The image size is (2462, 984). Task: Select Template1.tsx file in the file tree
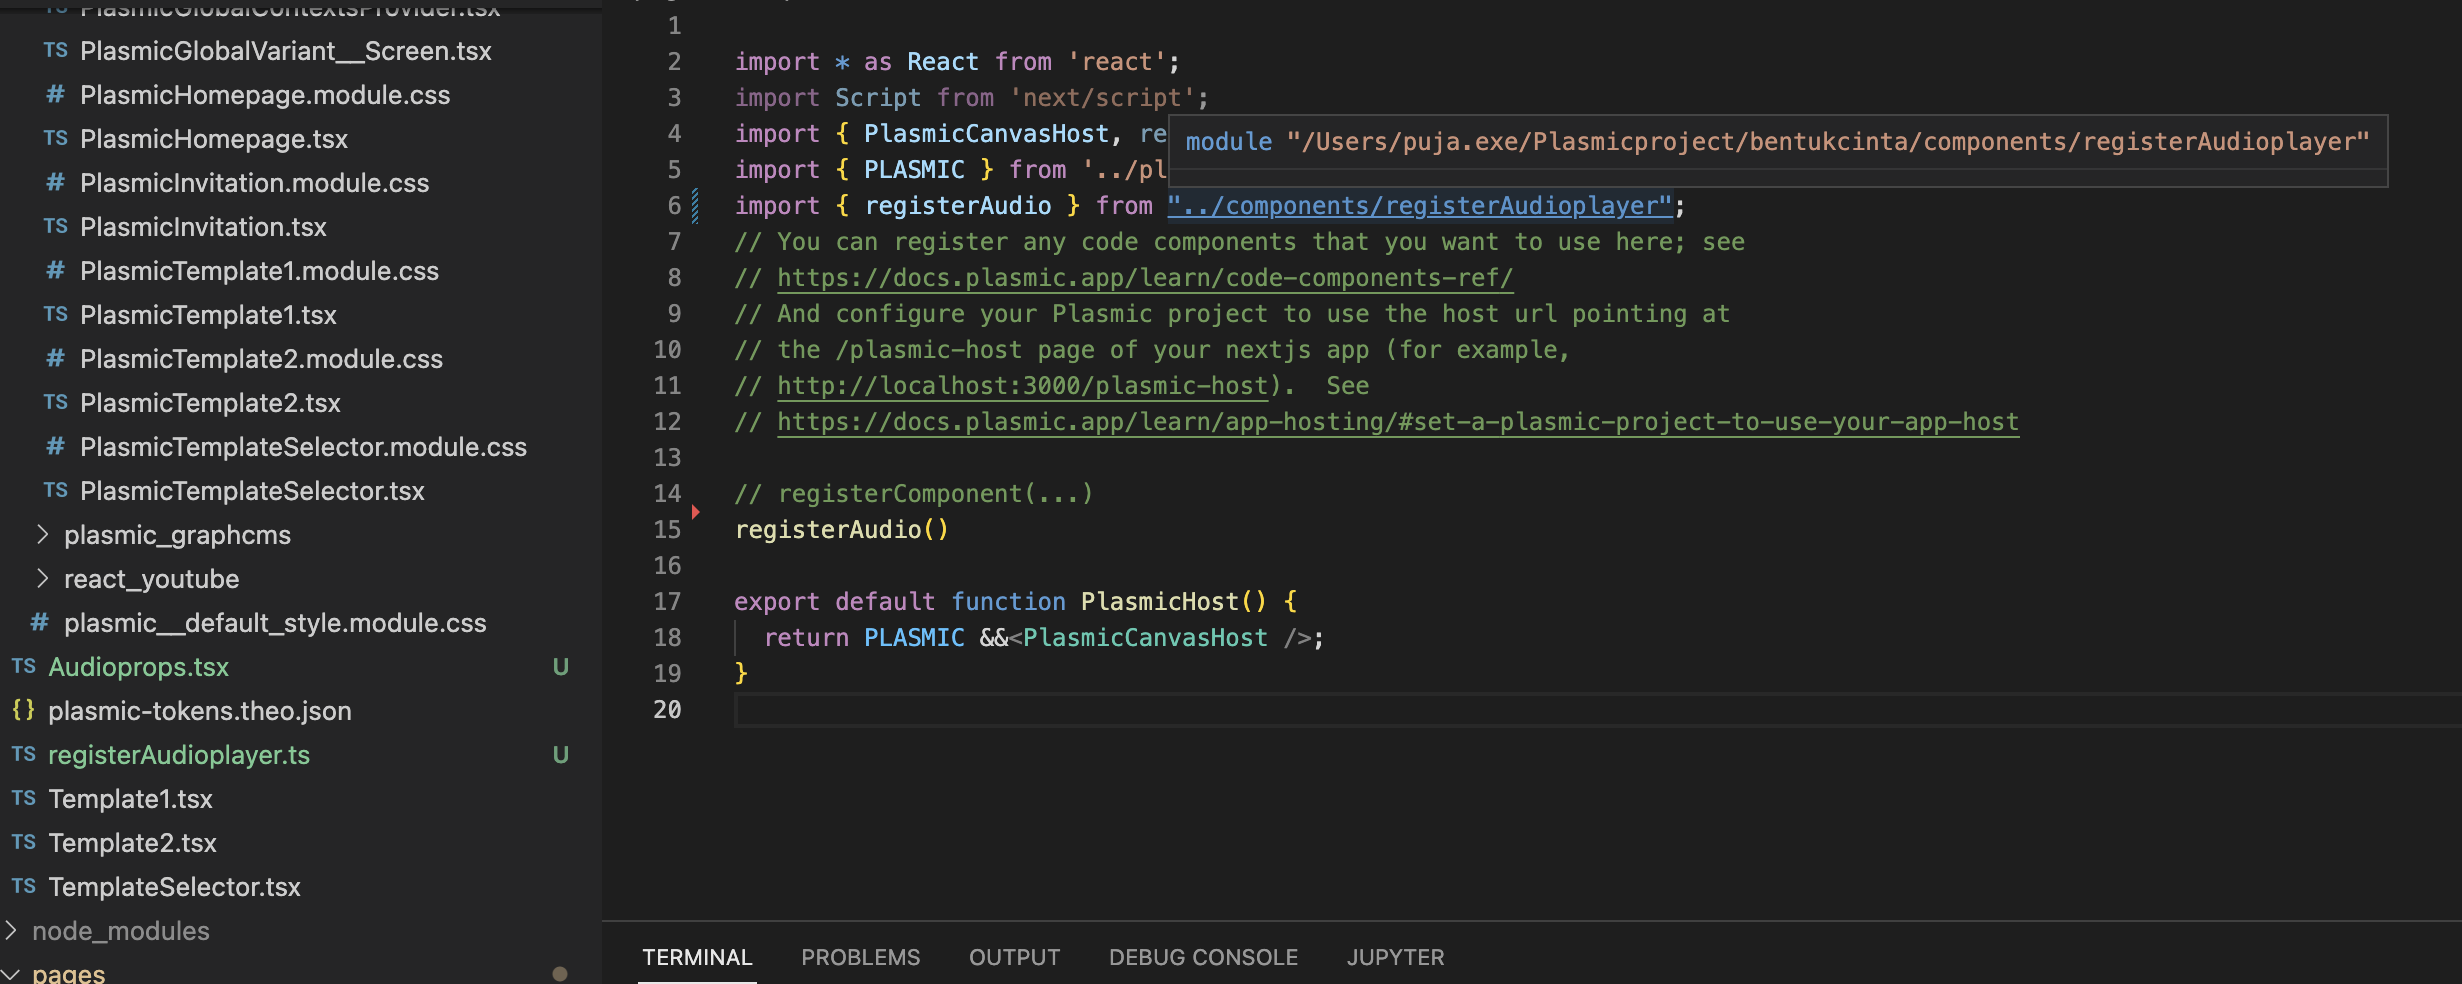pos(130,799)
